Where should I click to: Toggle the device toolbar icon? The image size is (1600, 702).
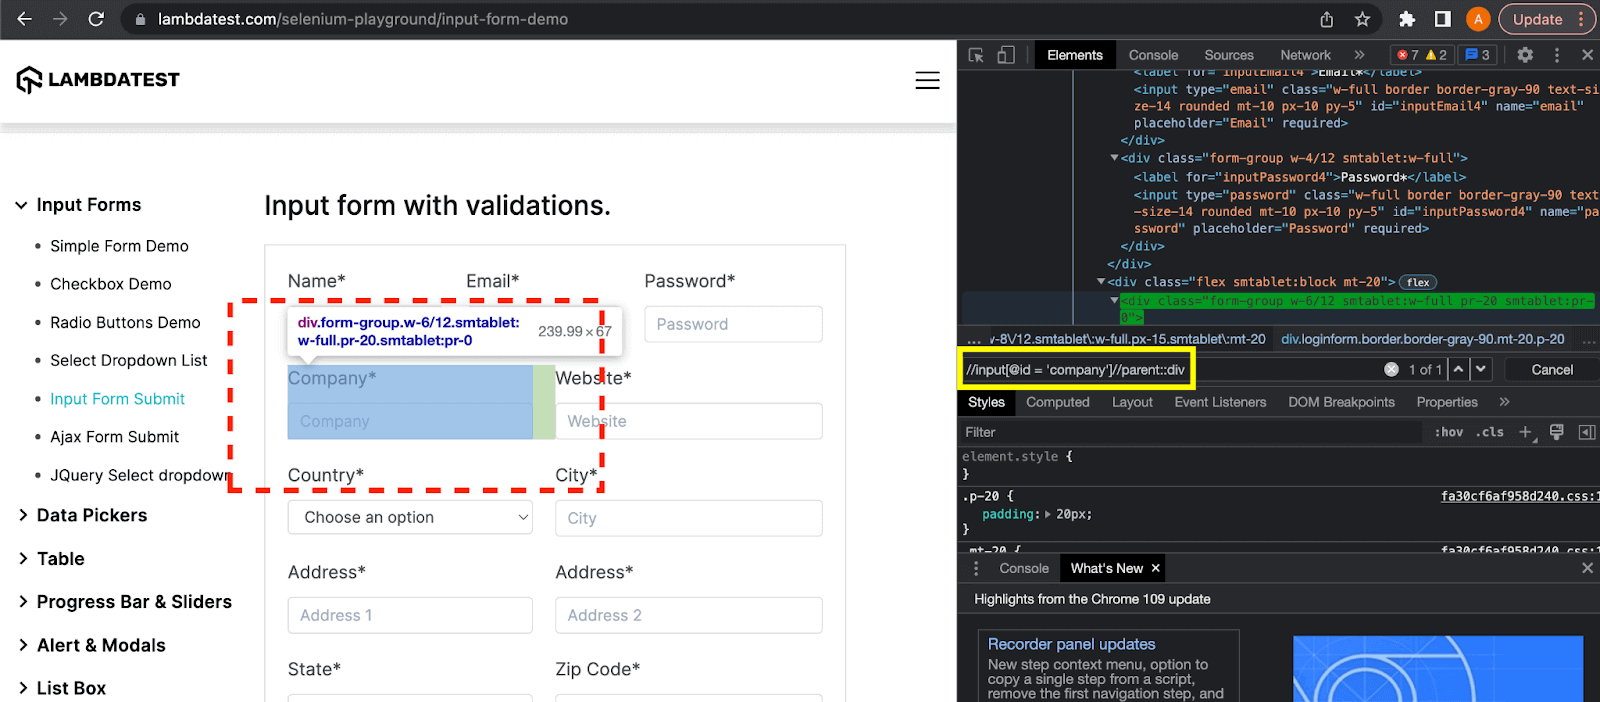click(1006, 55)
